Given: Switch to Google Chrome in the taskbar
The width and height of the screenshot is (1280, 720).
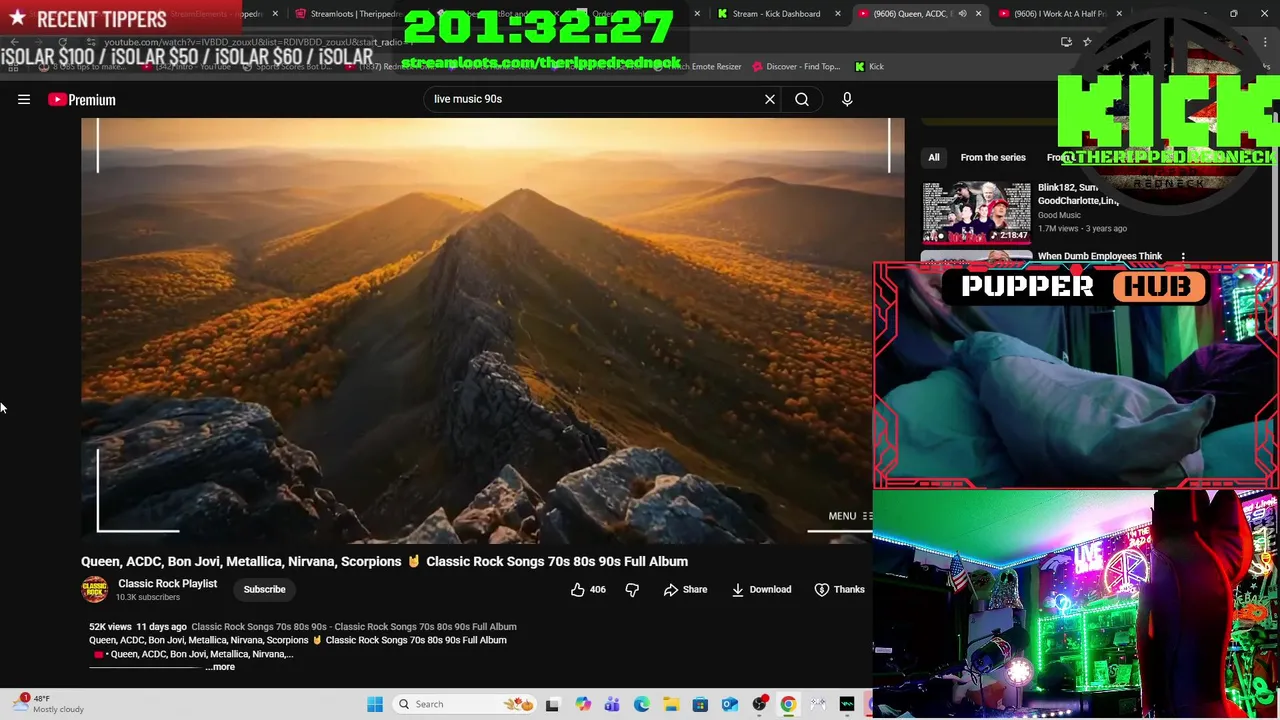Looking at the screenshot, I should pos(789,704).
